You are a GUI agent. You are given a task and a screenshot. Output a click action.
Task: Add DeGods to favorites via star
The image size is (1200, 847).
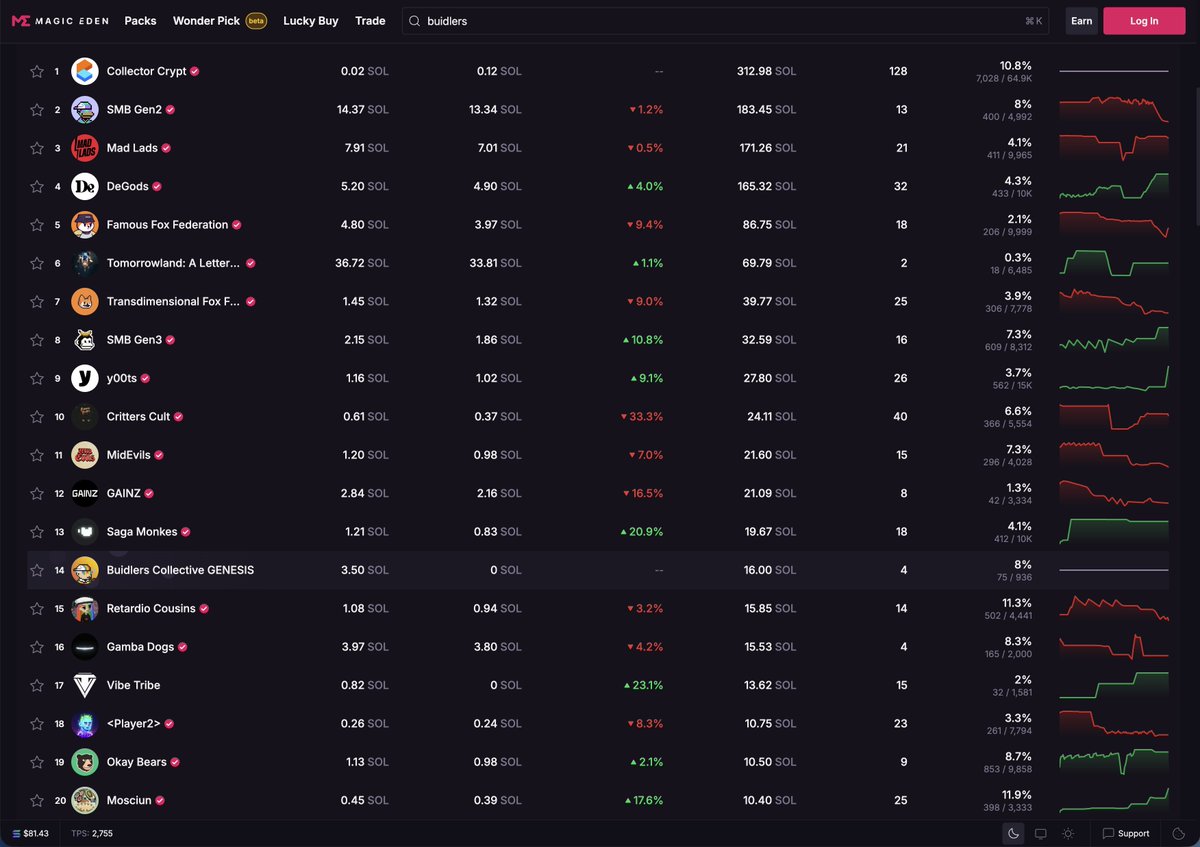[37, 186]
